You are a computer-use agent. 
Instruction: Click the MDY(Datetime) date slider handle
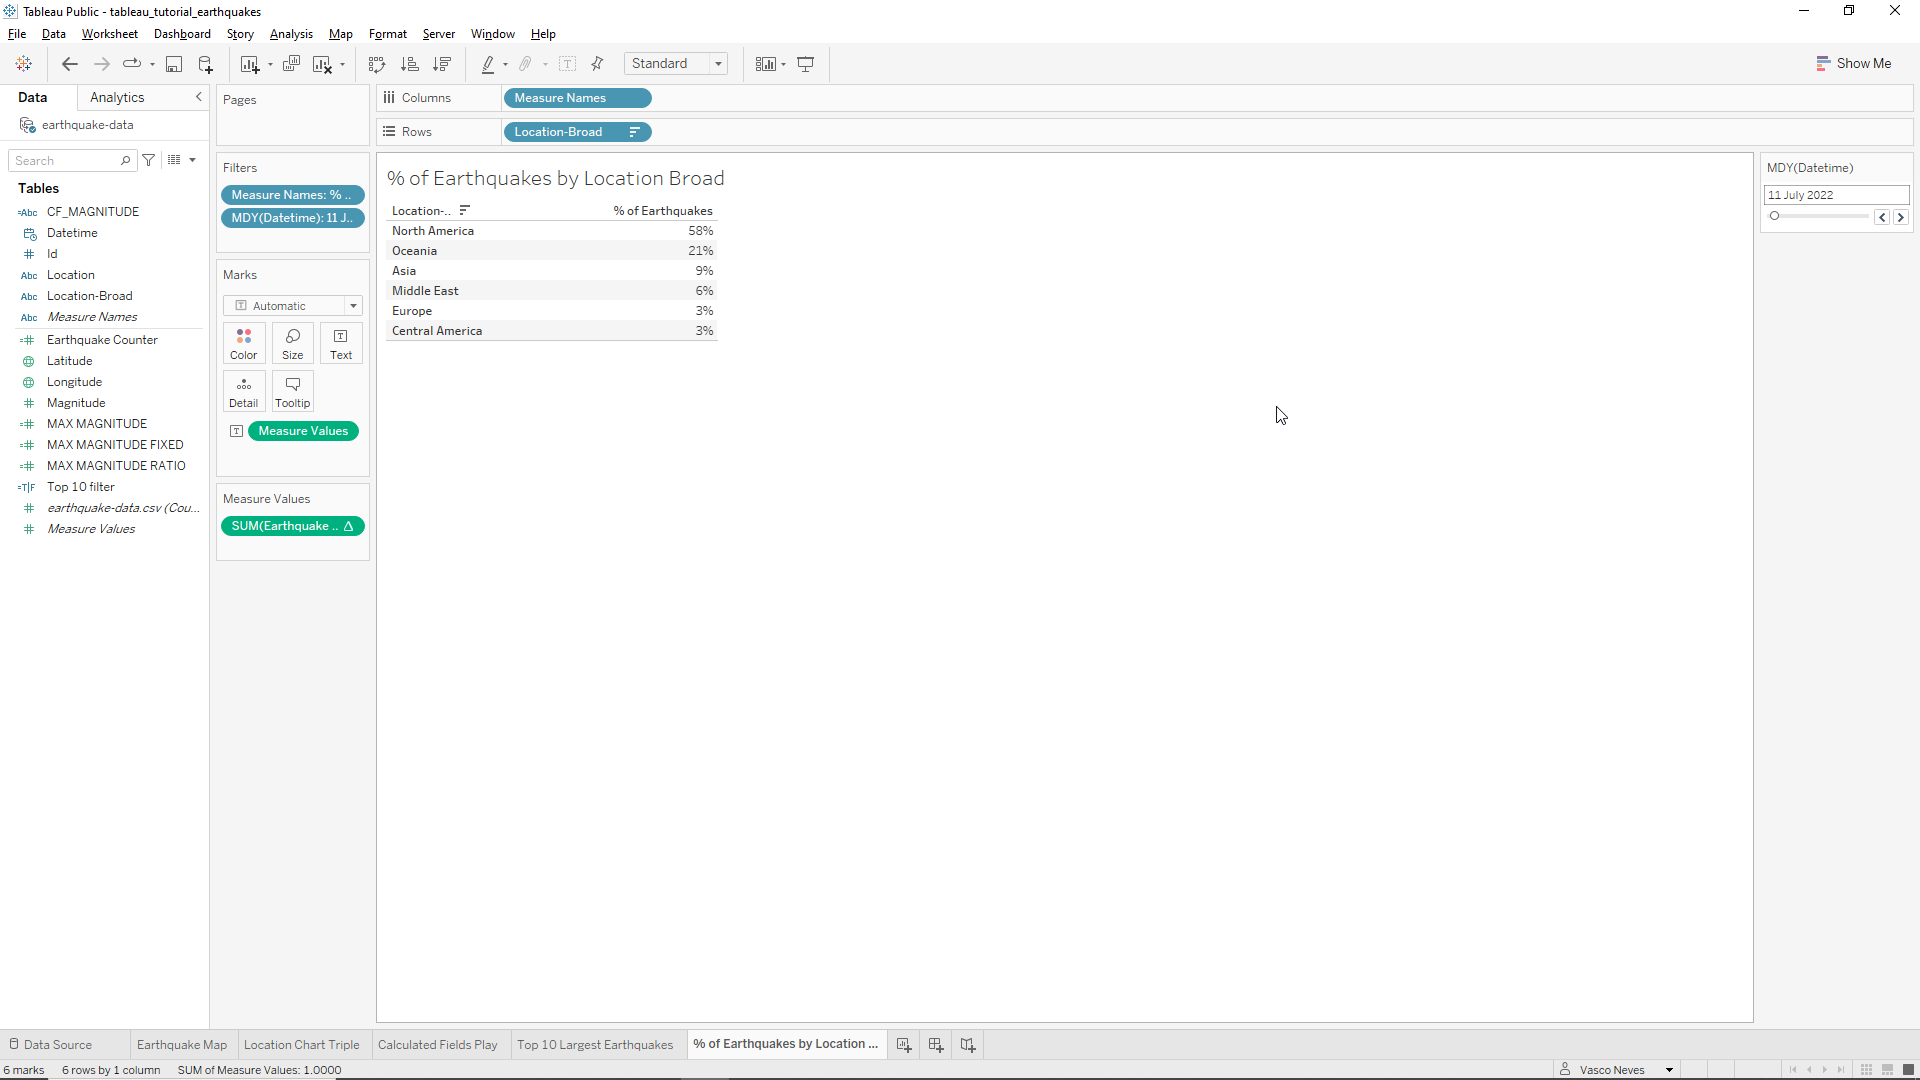pos(1774,216)
